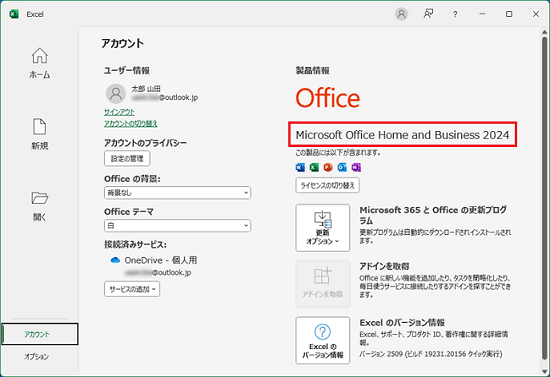This screenshot has width=550, height=377.
Task: Open the 更新オプション dropdown button
Action: click(x=323, y=228)
